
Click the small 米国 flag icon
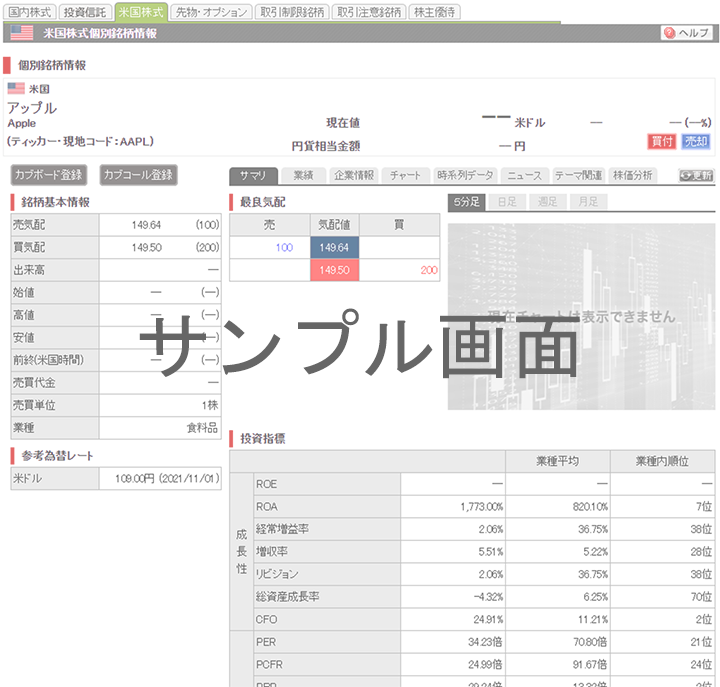click(x=16, y=88)
